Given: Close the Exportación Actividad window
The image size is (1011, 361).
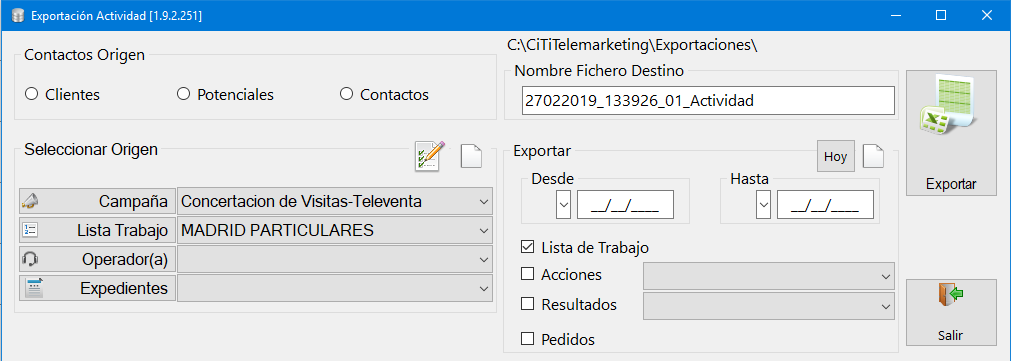Looking at the screenshot, I should point(986,15).
